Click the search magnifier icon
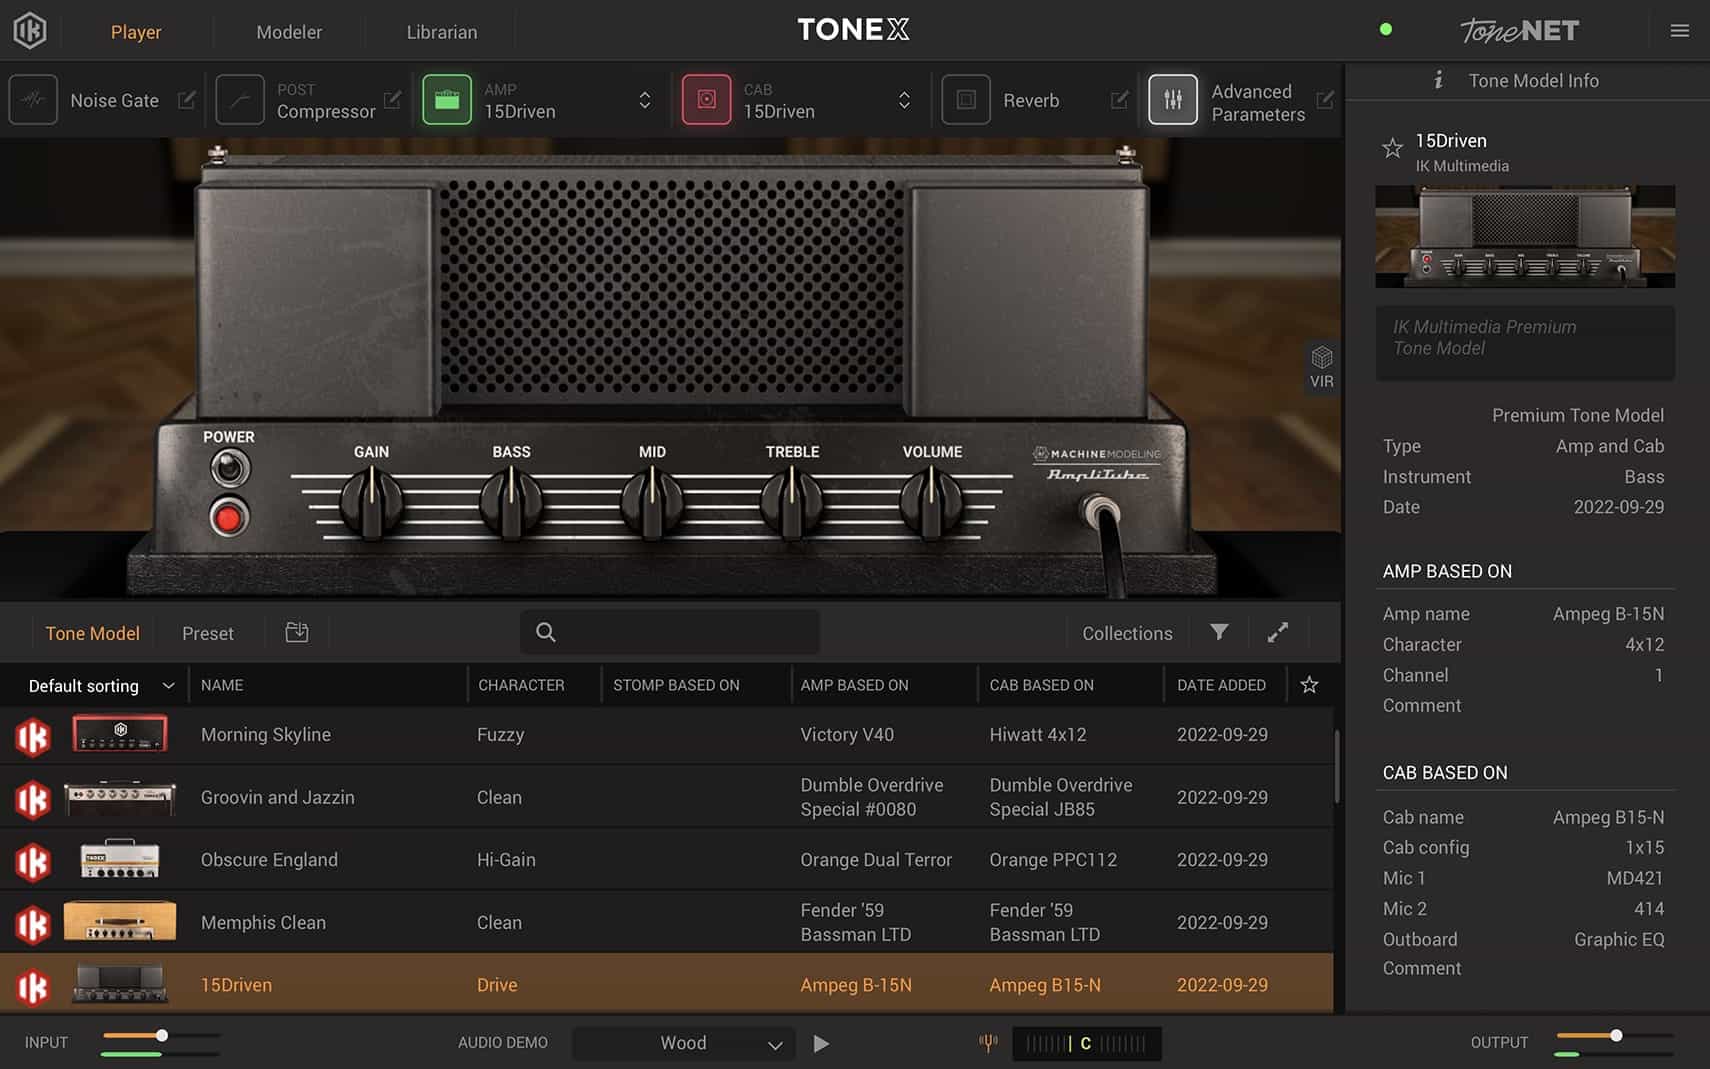This screenshot has width=1710, height=1069. (x=545, y=632)
